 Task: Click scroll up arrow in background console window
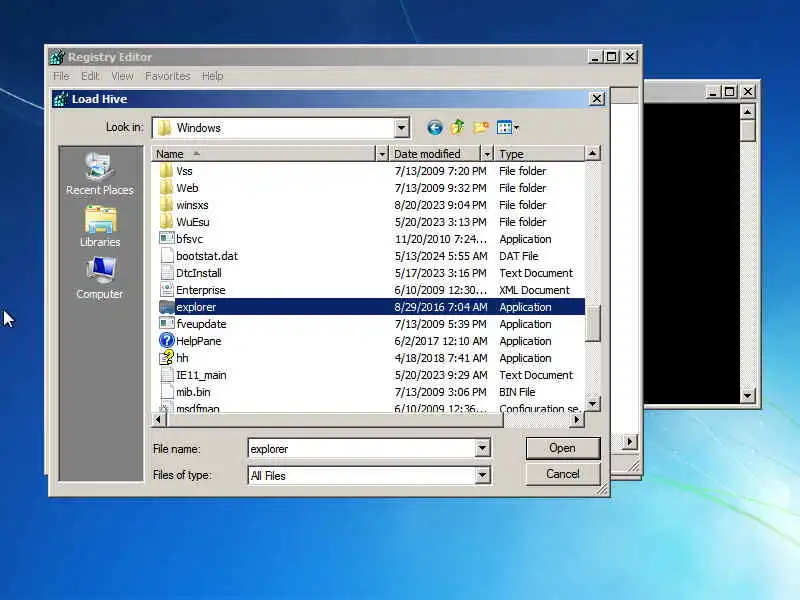tap(747, 111)
